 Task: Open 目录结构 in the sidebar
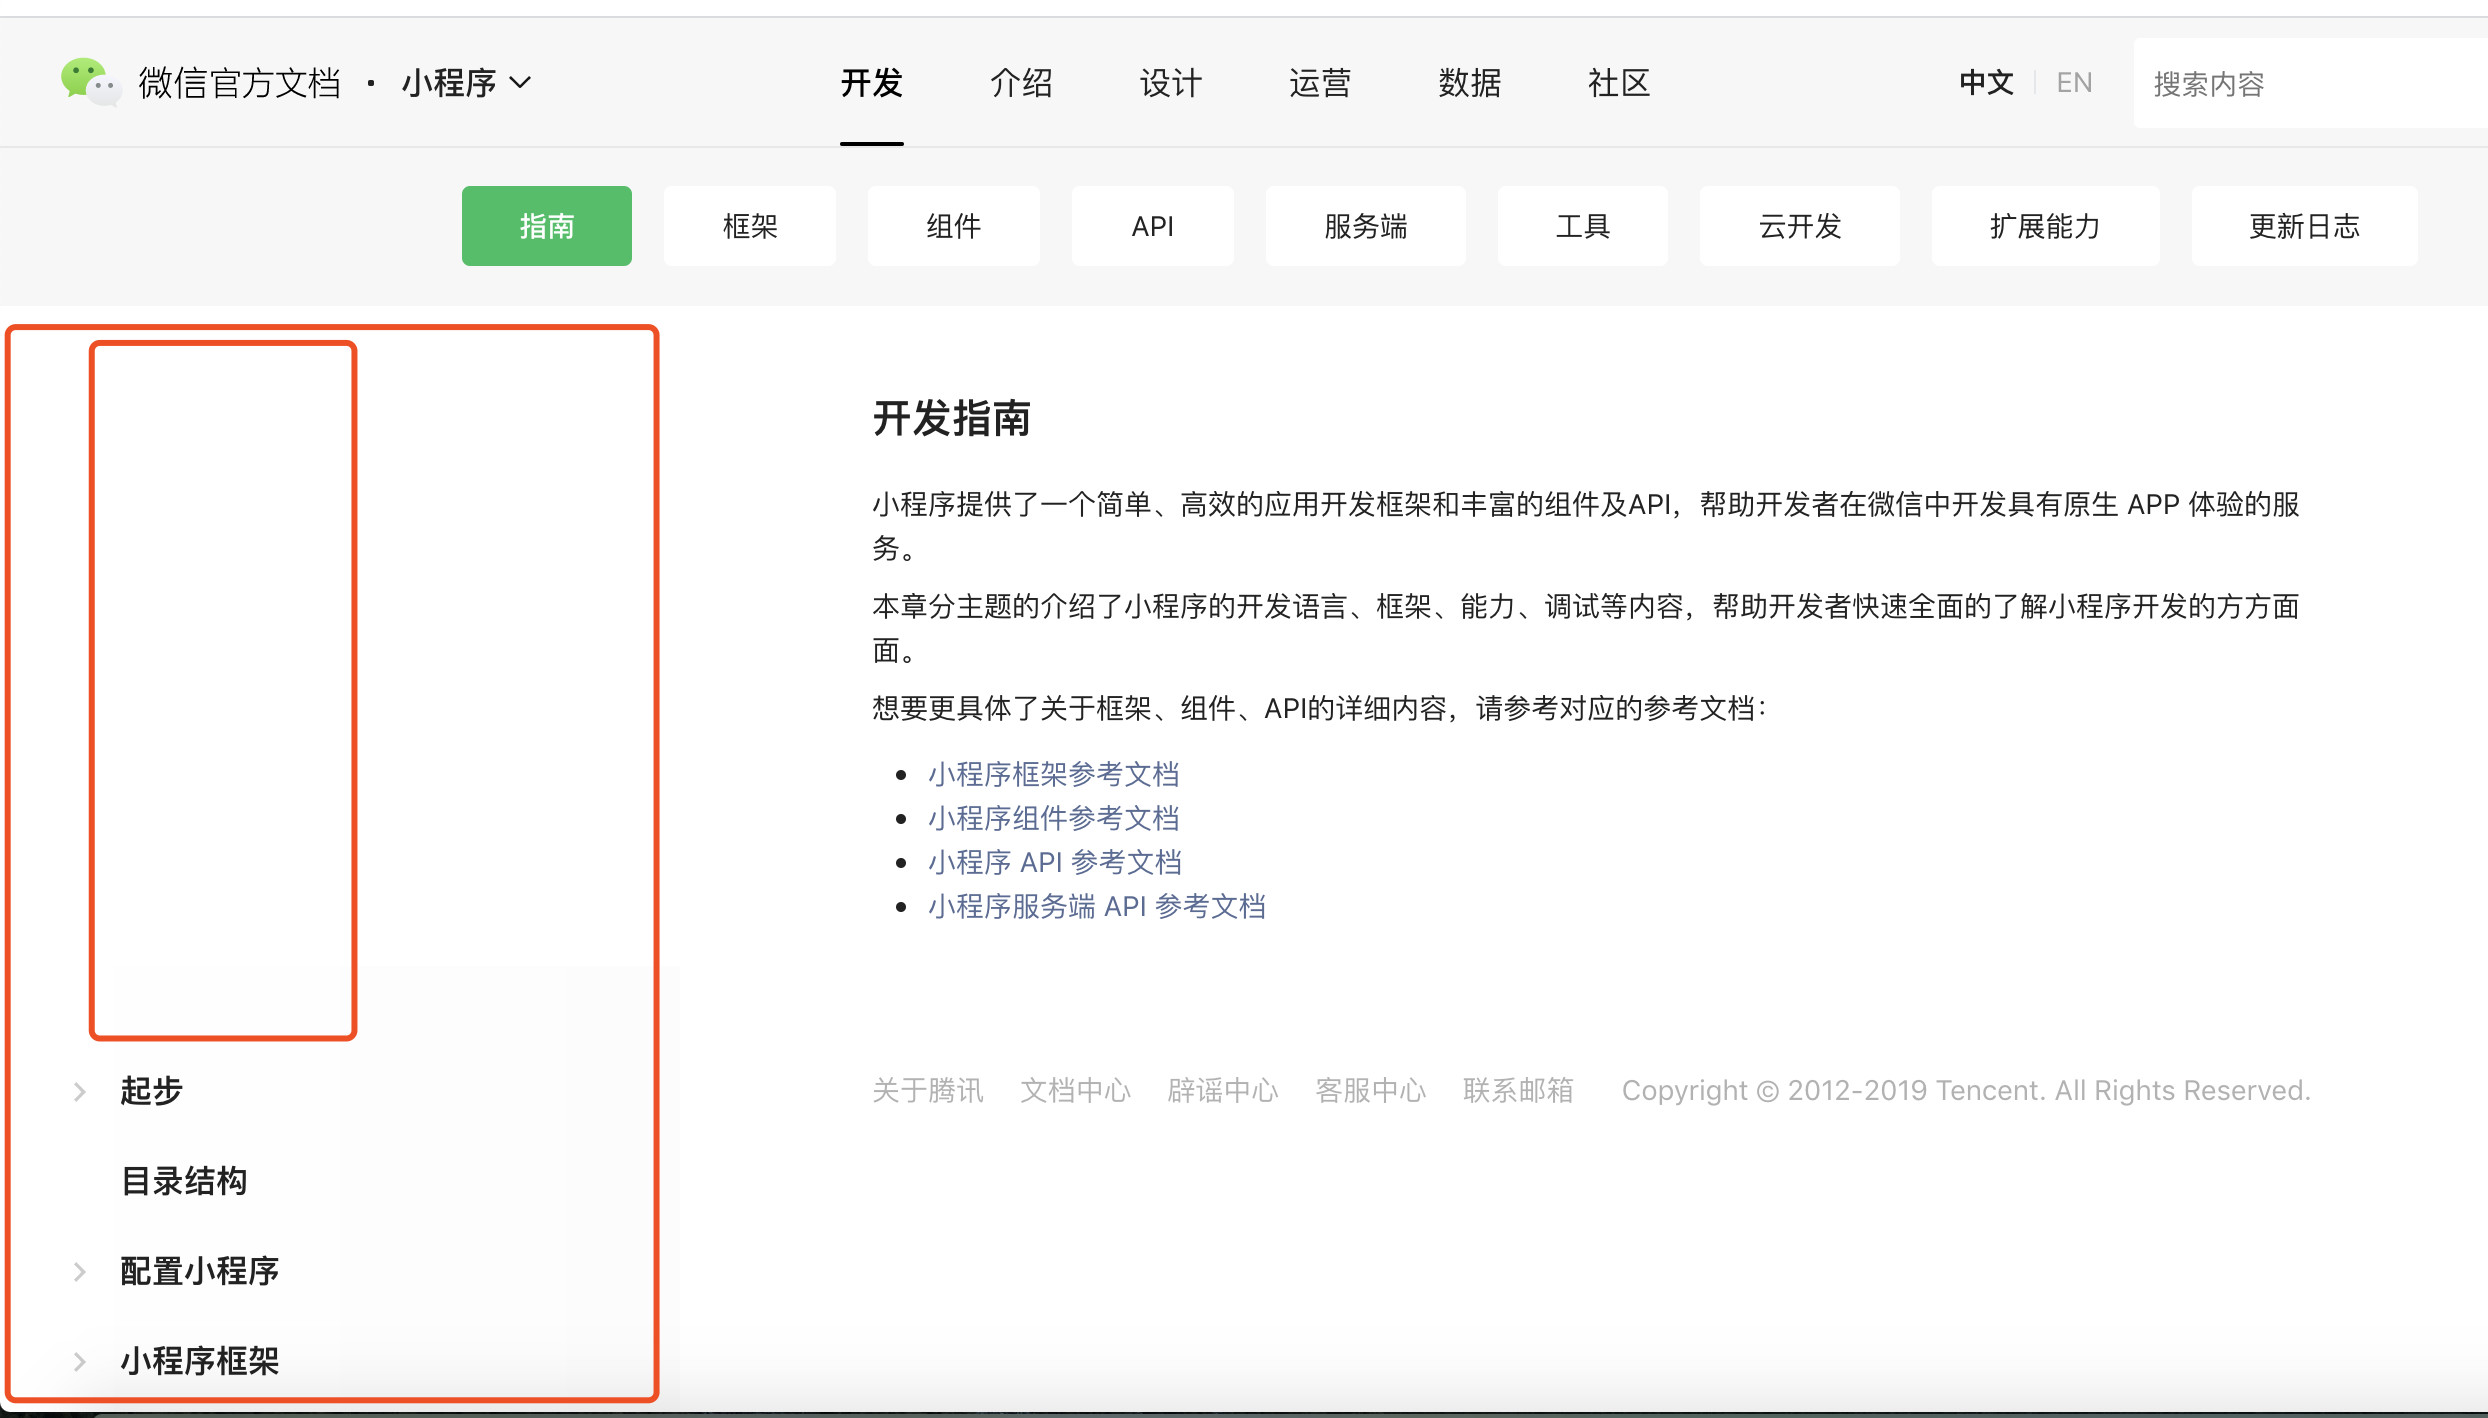[x=184, y=1181]
